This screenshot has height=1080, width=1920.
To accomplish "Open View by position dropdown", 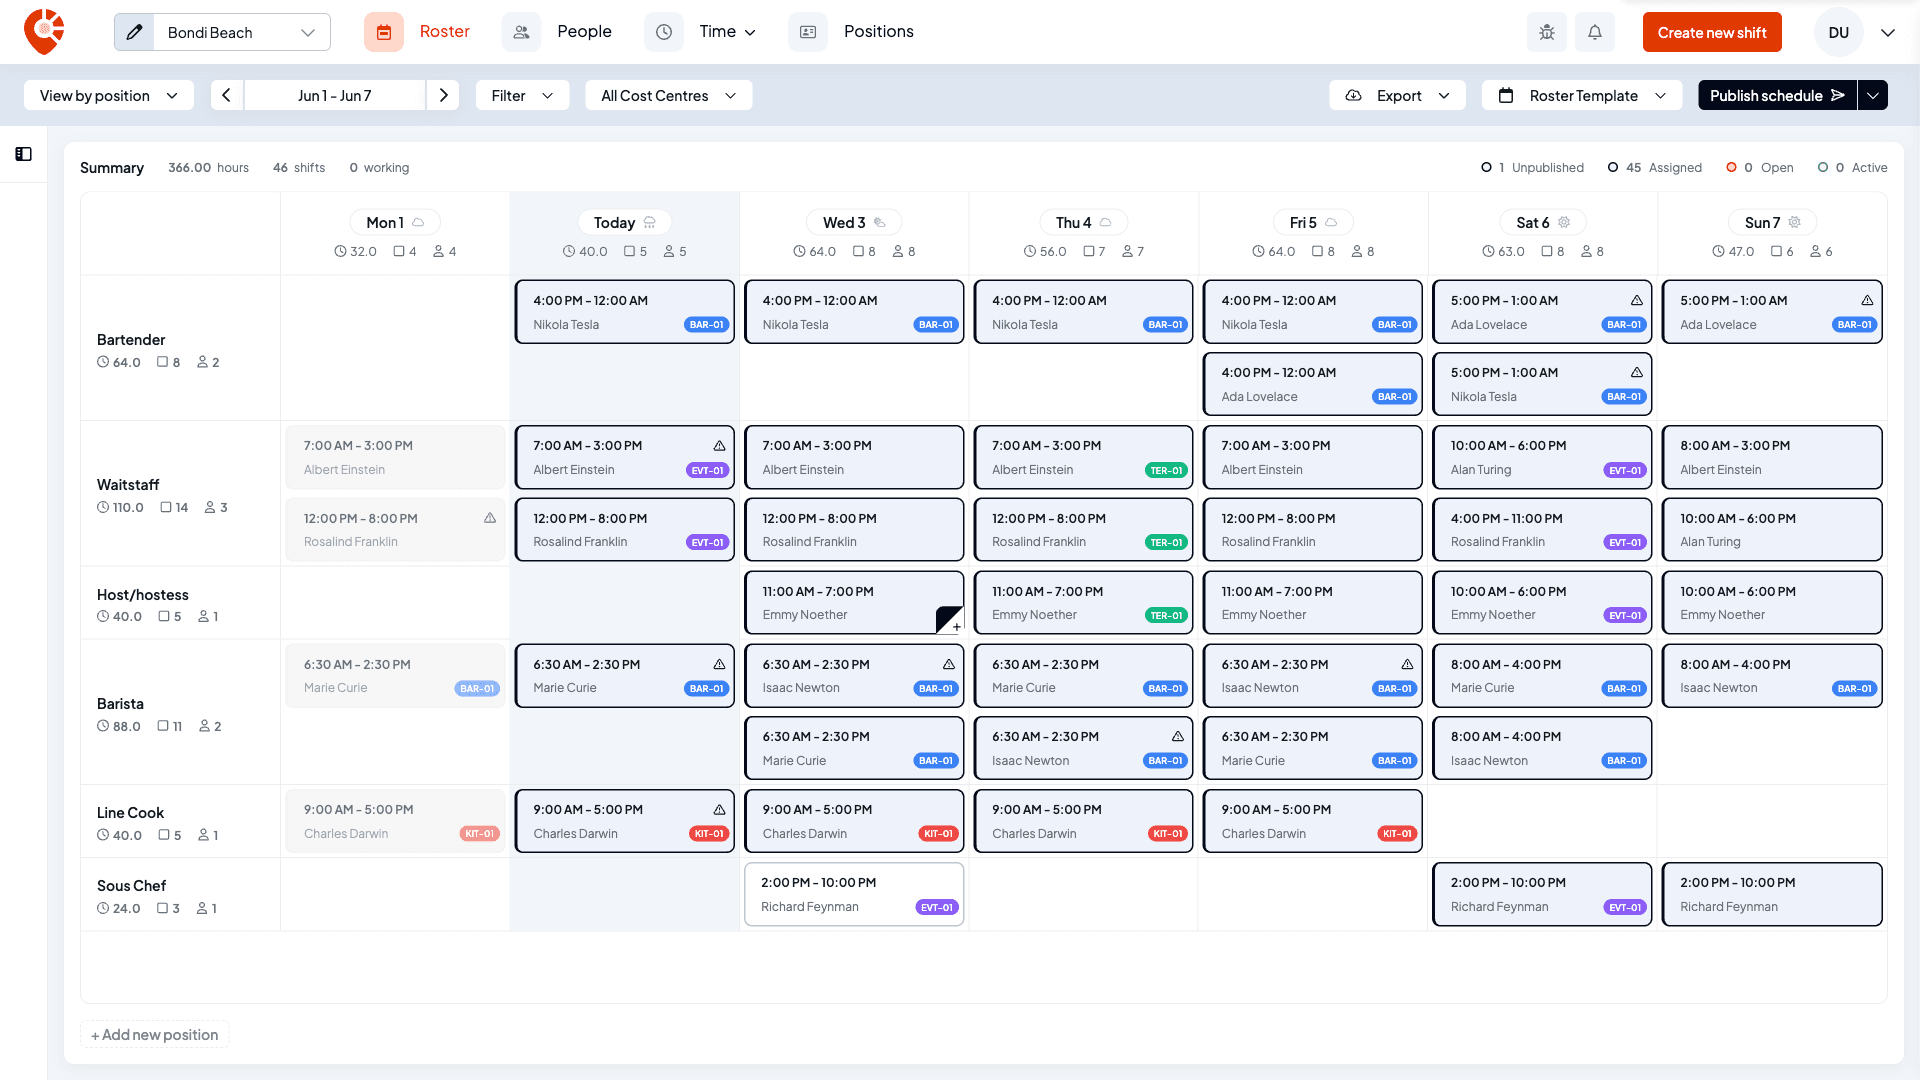I will (x=109, y=95).
